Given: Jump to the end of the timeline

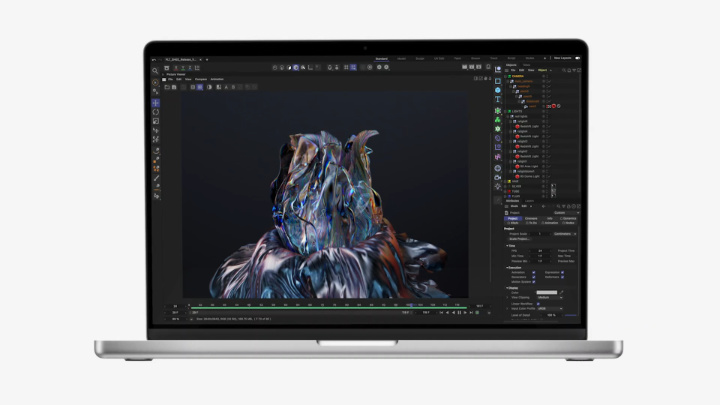Looking at the screenshot, I should 472,312.
